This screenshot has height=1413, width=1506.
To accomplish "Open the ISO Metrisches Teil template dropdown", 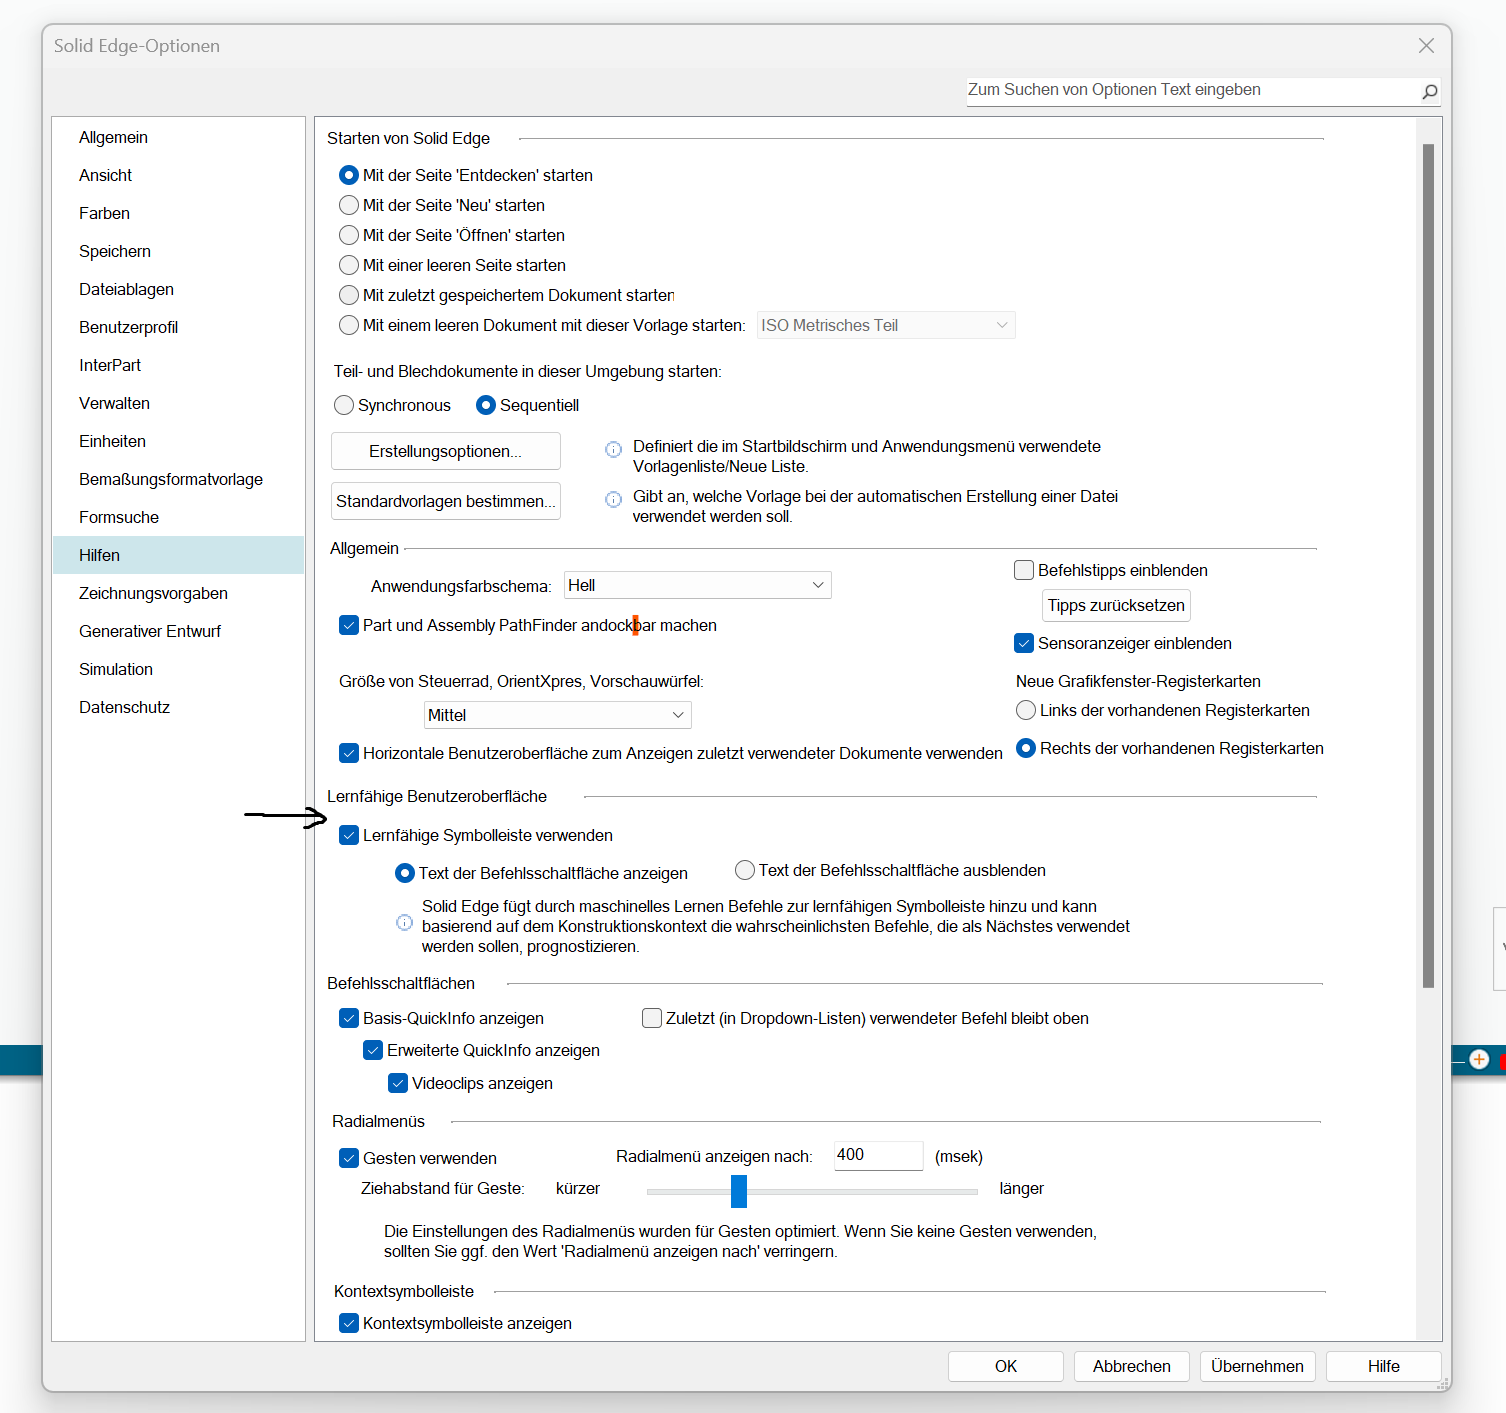I will pos(886,325).
